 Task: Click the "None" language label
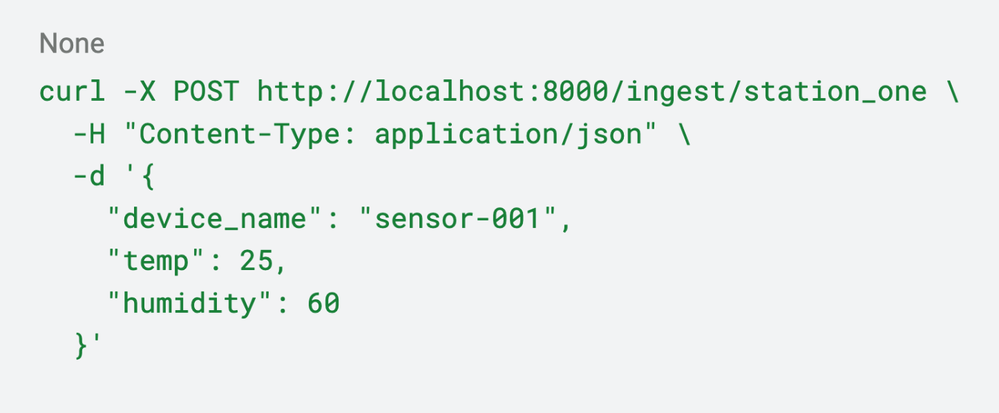click(71, 44)
